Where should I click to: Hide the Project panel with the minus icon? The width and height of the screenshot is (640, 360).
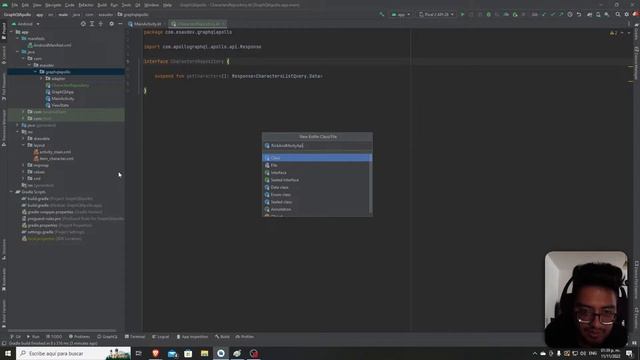tap(120, 24)
